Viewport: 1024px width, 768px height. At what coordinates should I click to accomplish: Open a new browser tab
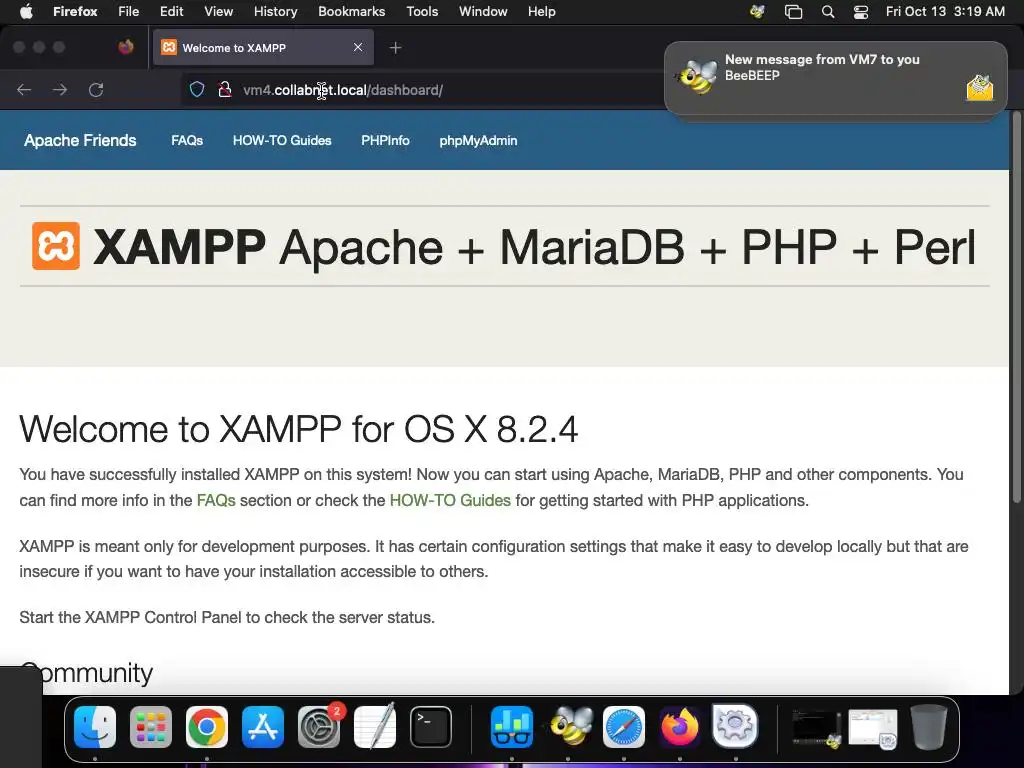click(x=395, y=48)
